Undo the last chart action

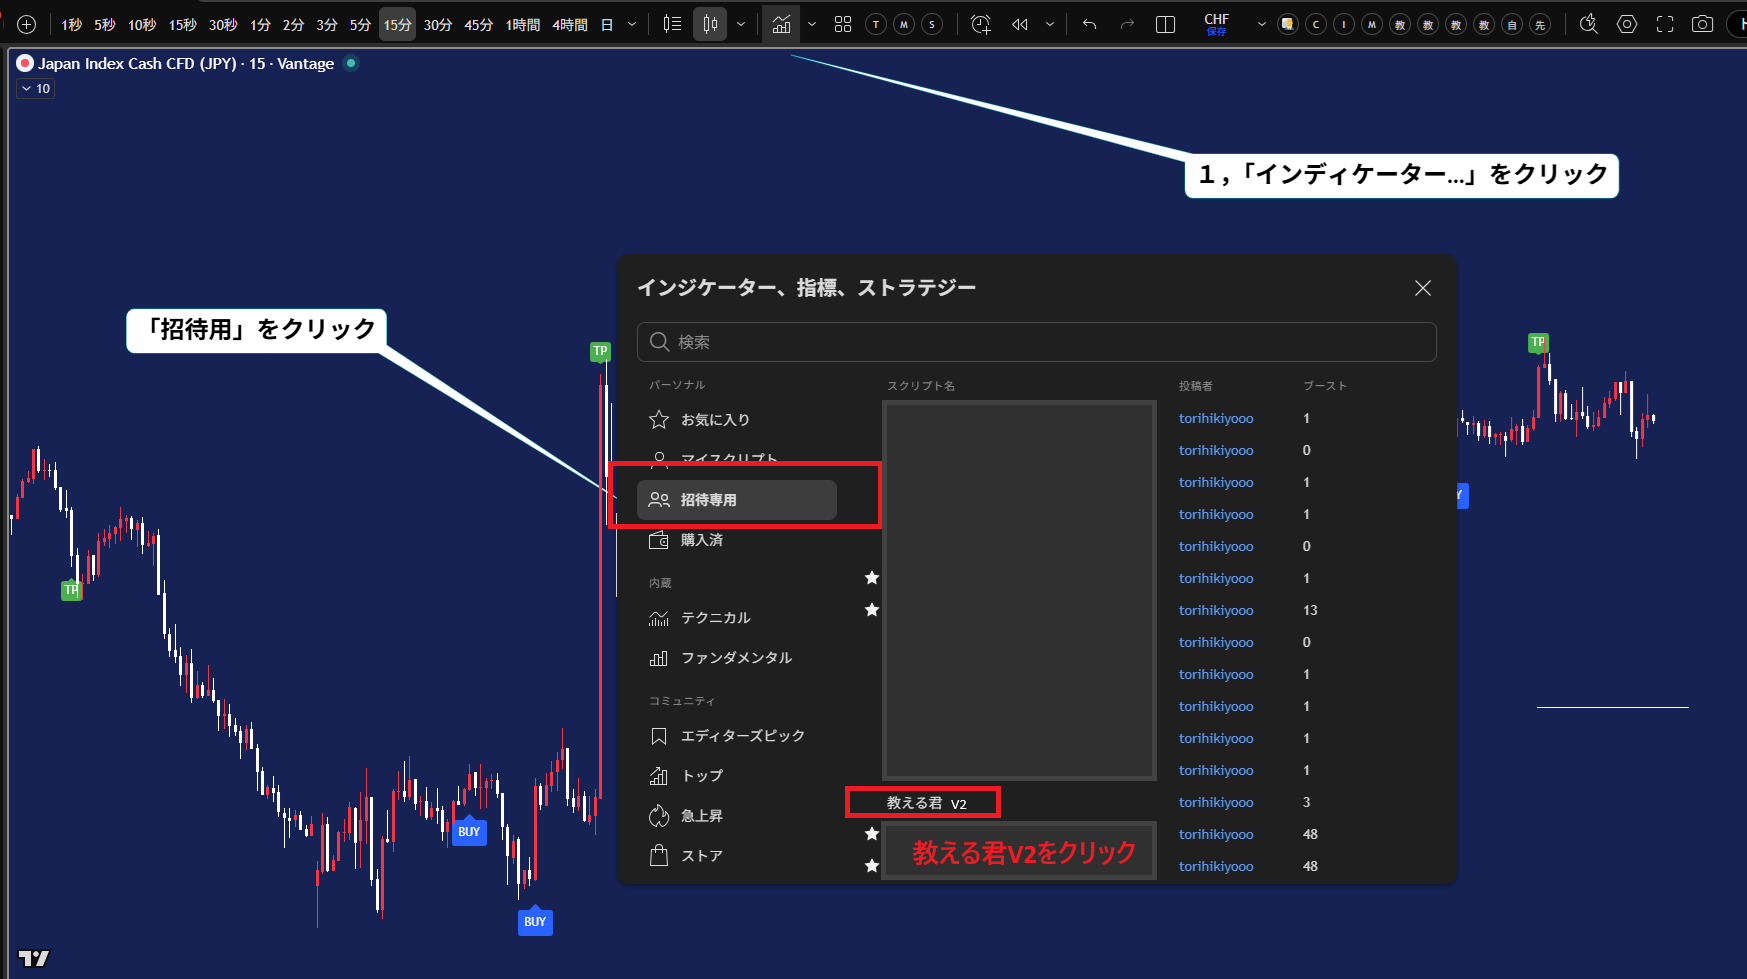[x=1089, y=24]
